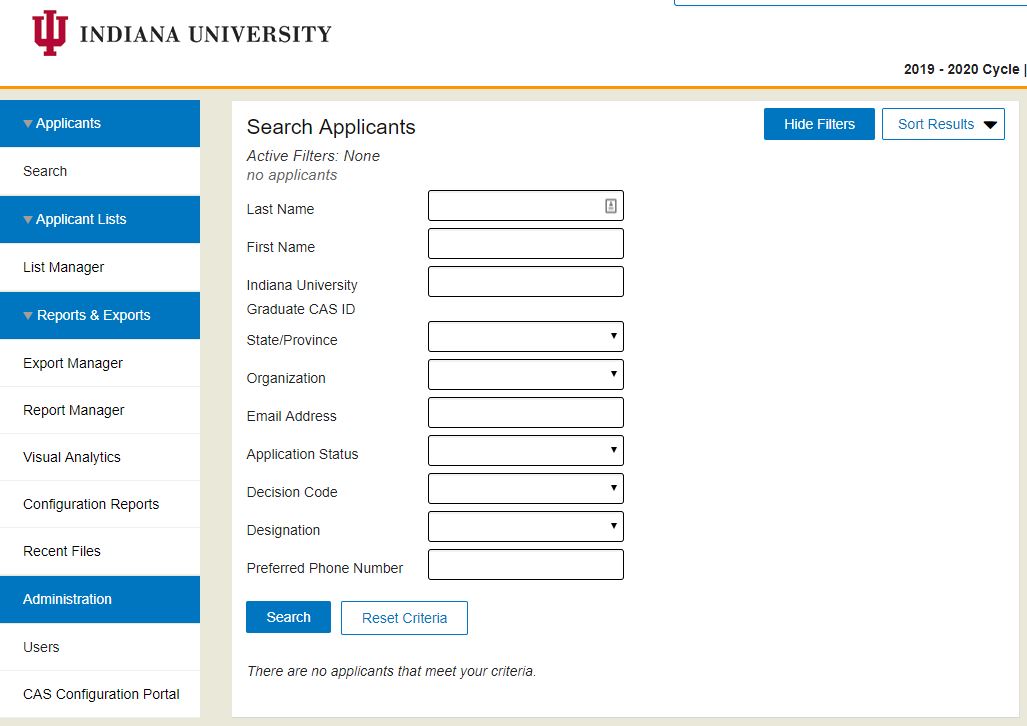Open the Designation dropdown
The height and width of the screenshot is (726, 1027).
pos(526,526)
